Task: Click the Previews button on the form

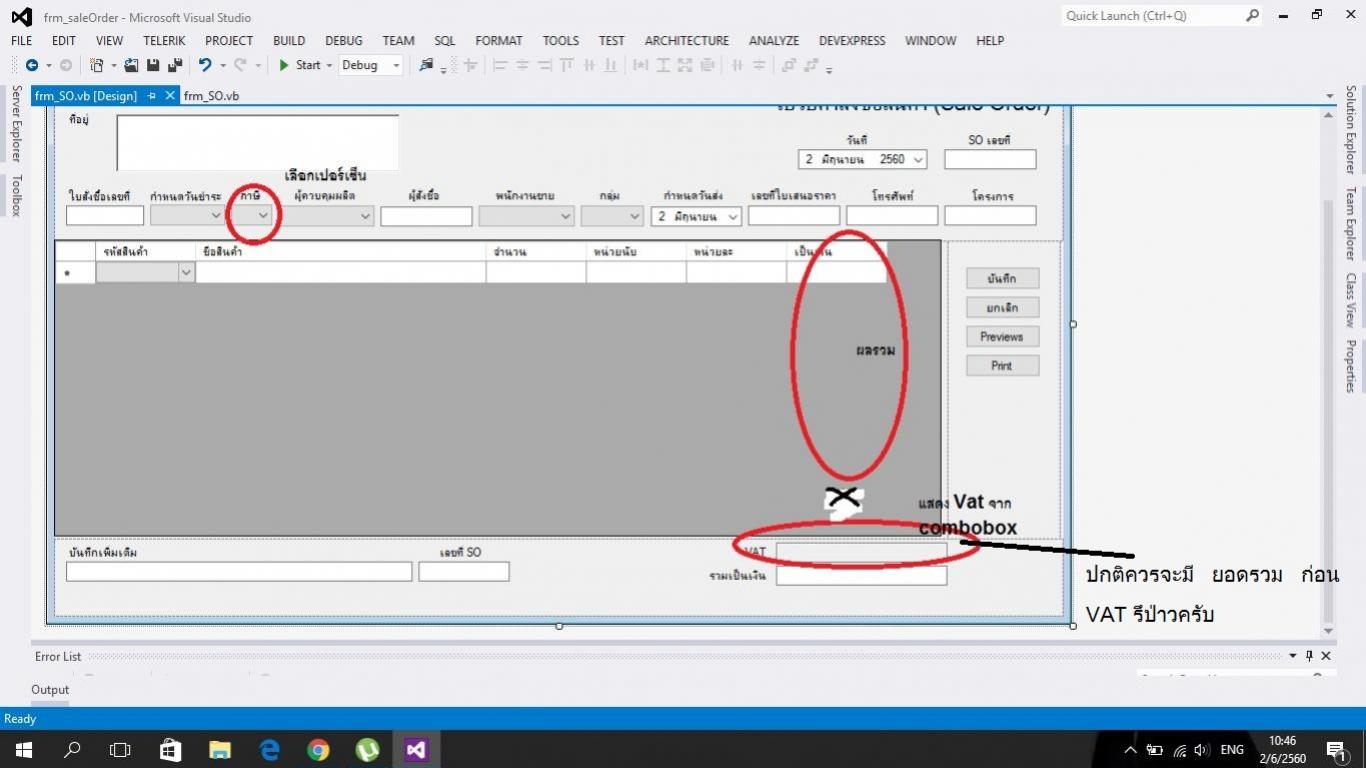Action: pos(1003,336)
